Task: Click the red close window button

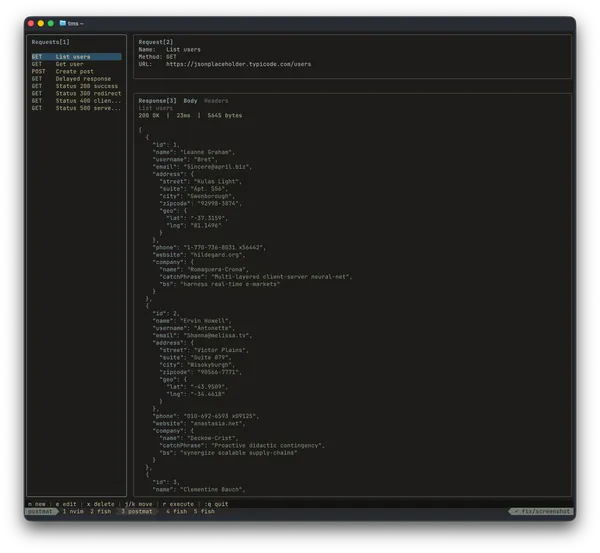Action: (x=31, y=23)
